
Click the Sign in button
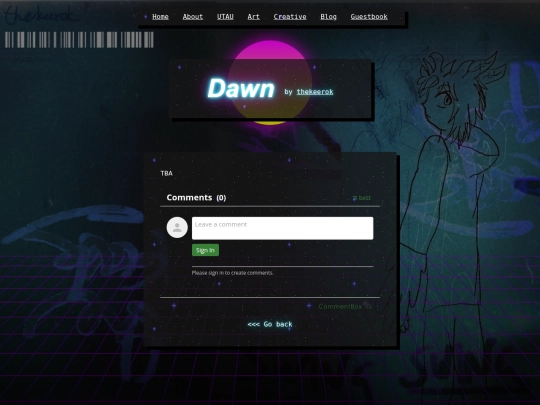205,250
